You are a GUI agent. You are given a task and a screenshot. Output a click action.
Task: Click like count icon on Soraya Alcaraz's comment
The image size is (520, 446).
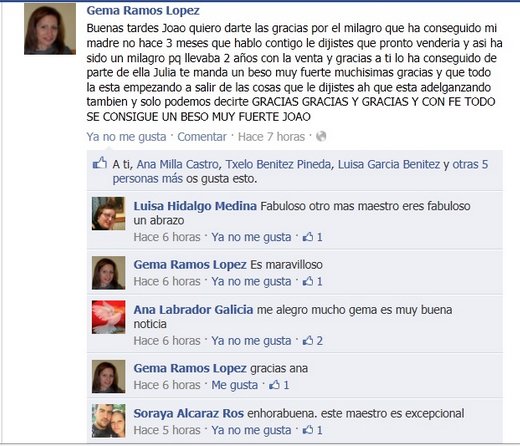click(312, 430)
